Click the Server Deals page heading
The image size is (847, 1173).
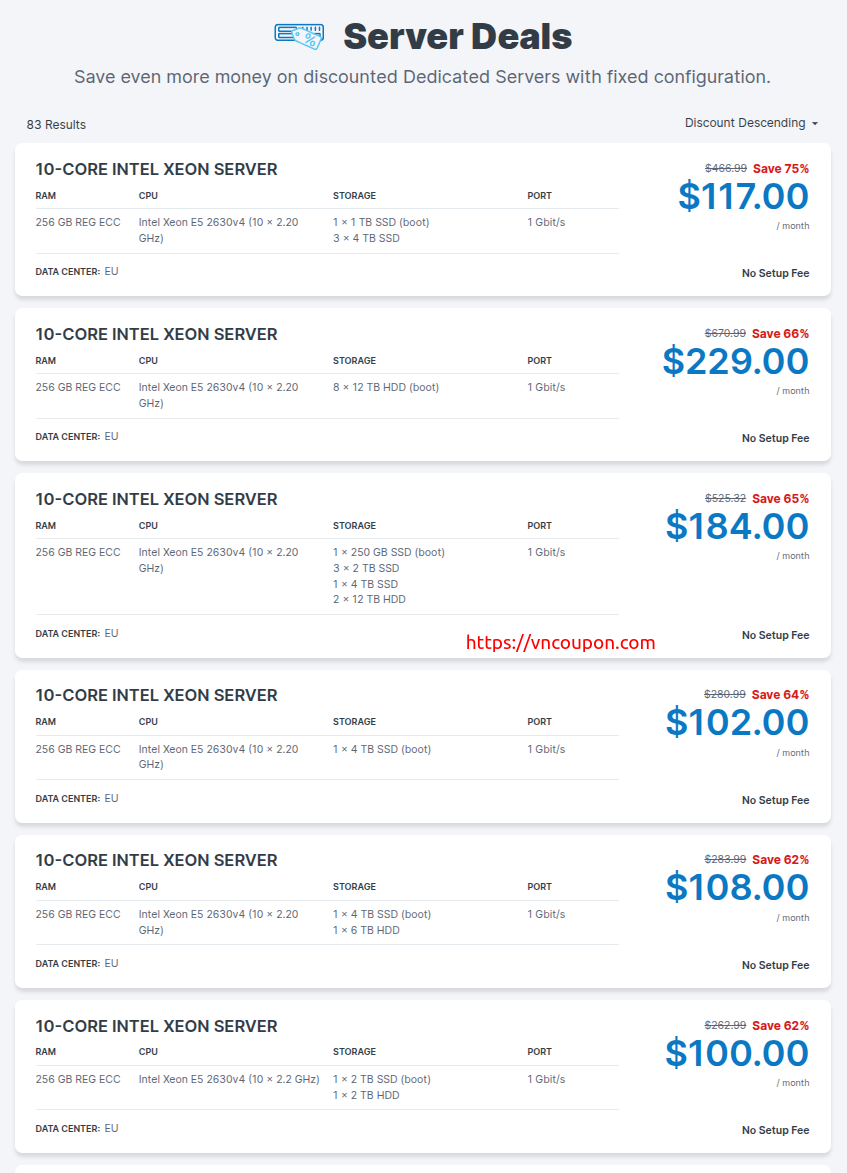pos(457,37)
